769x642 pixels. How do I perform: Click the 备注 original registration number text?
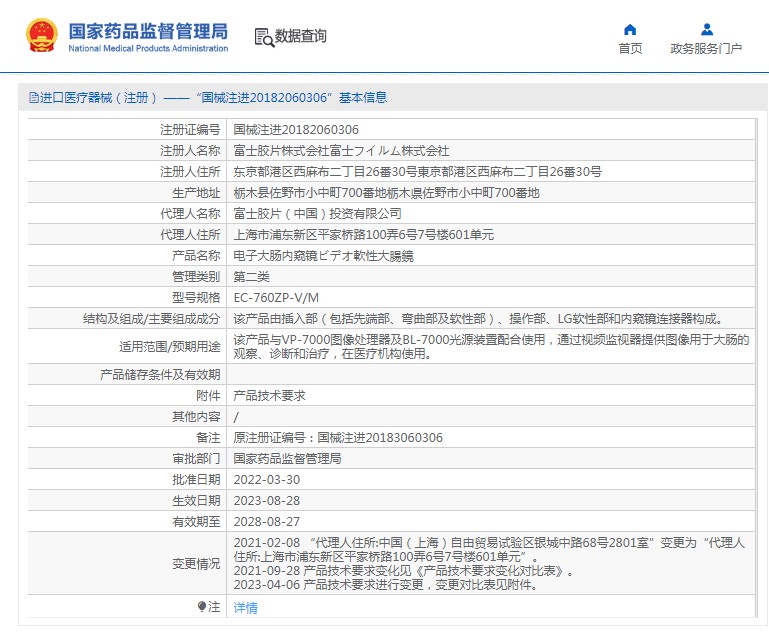[x=337, y=437]
